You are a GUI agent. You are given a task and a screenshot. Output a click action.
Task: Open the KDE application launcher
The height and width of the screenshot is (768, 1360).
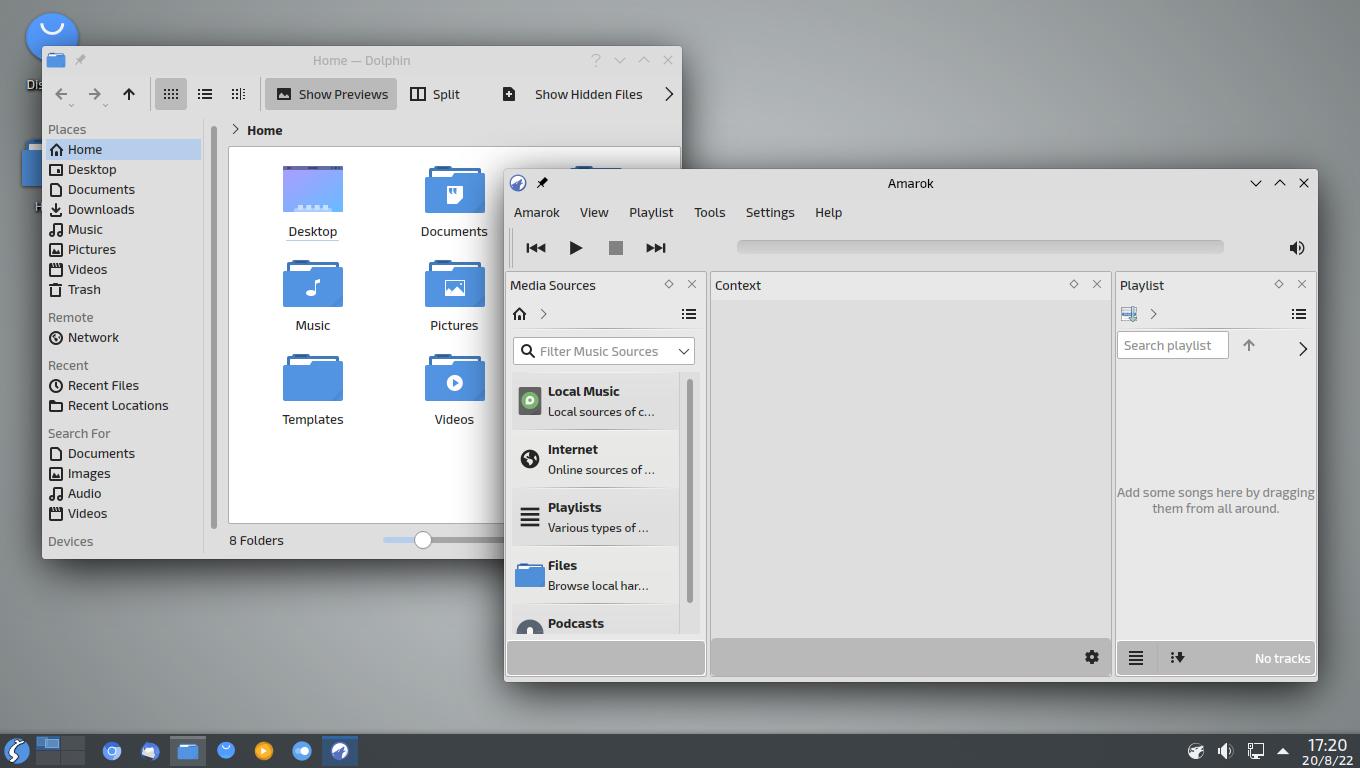coord(17,750)
